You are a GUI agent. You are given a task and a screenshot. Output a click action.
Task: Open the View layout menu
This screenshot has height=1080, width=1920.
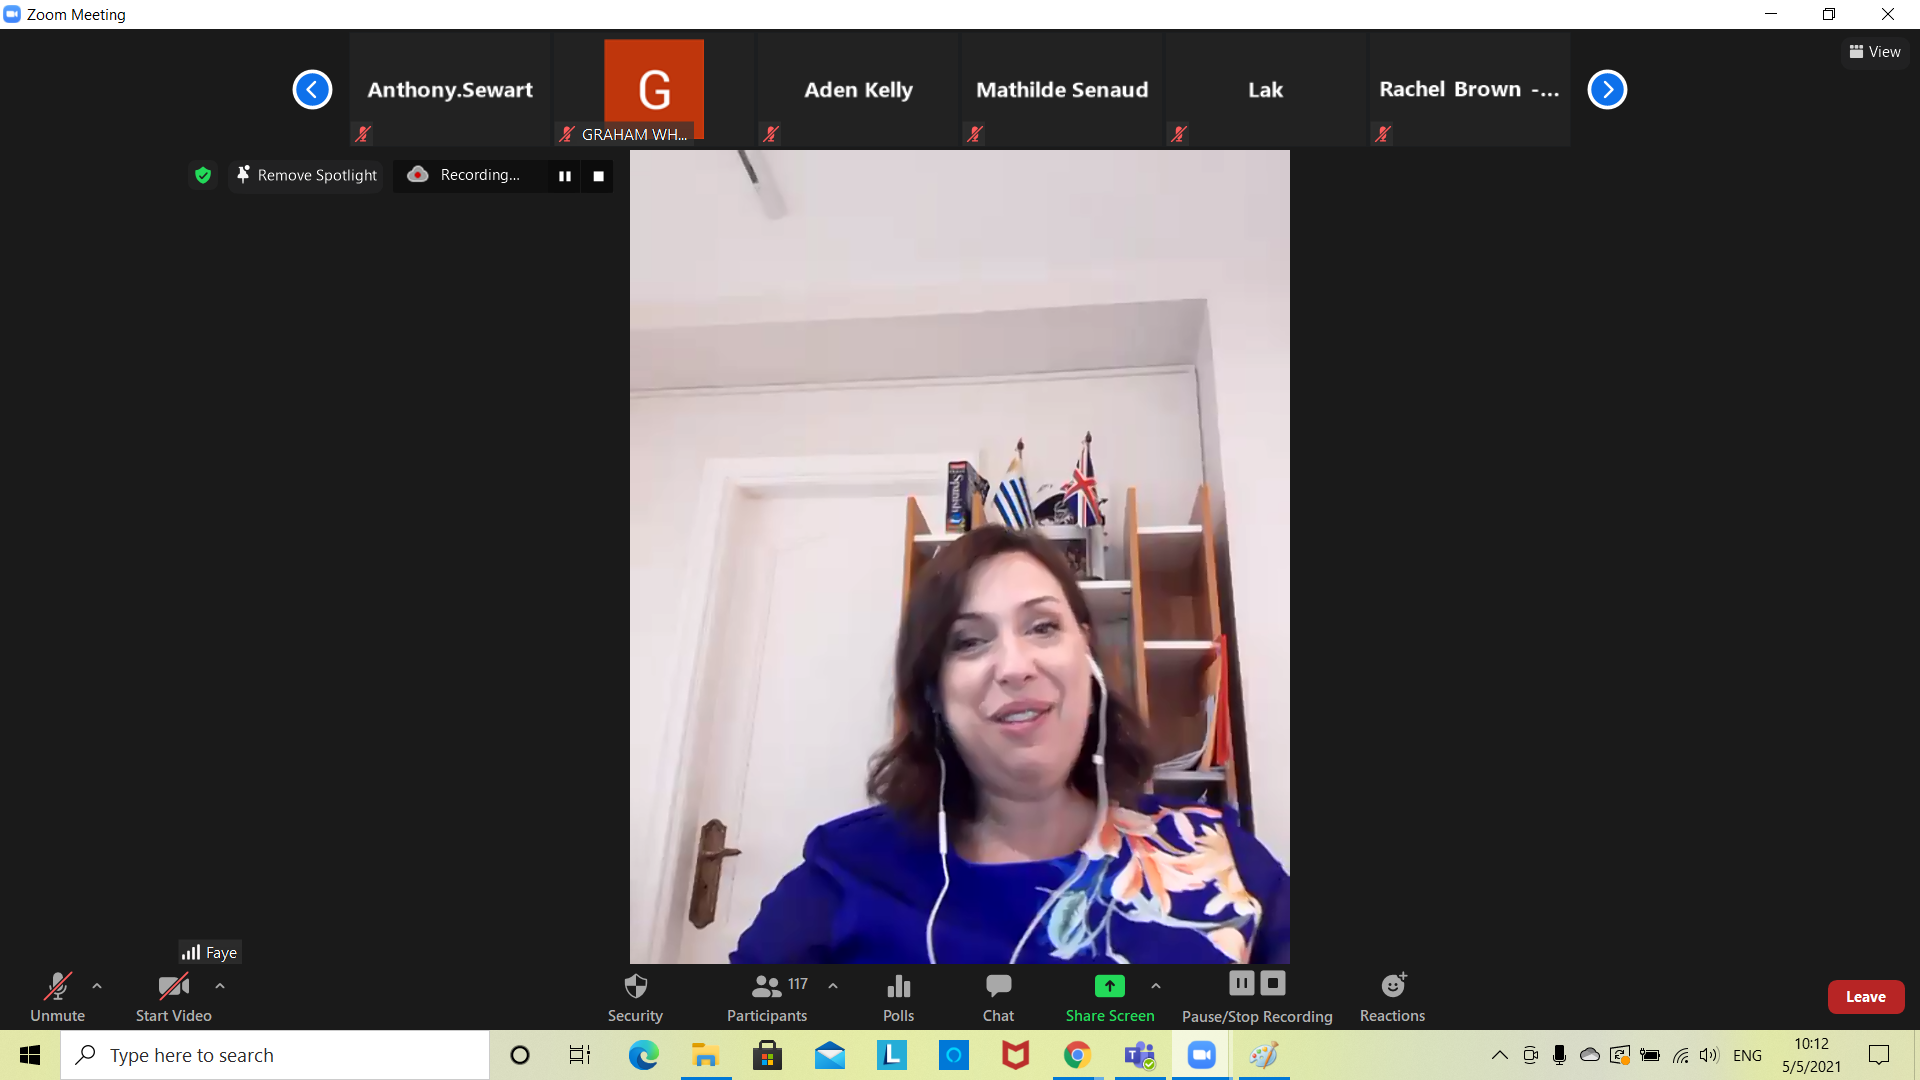pyautogui.click(x=1875, y=52)
